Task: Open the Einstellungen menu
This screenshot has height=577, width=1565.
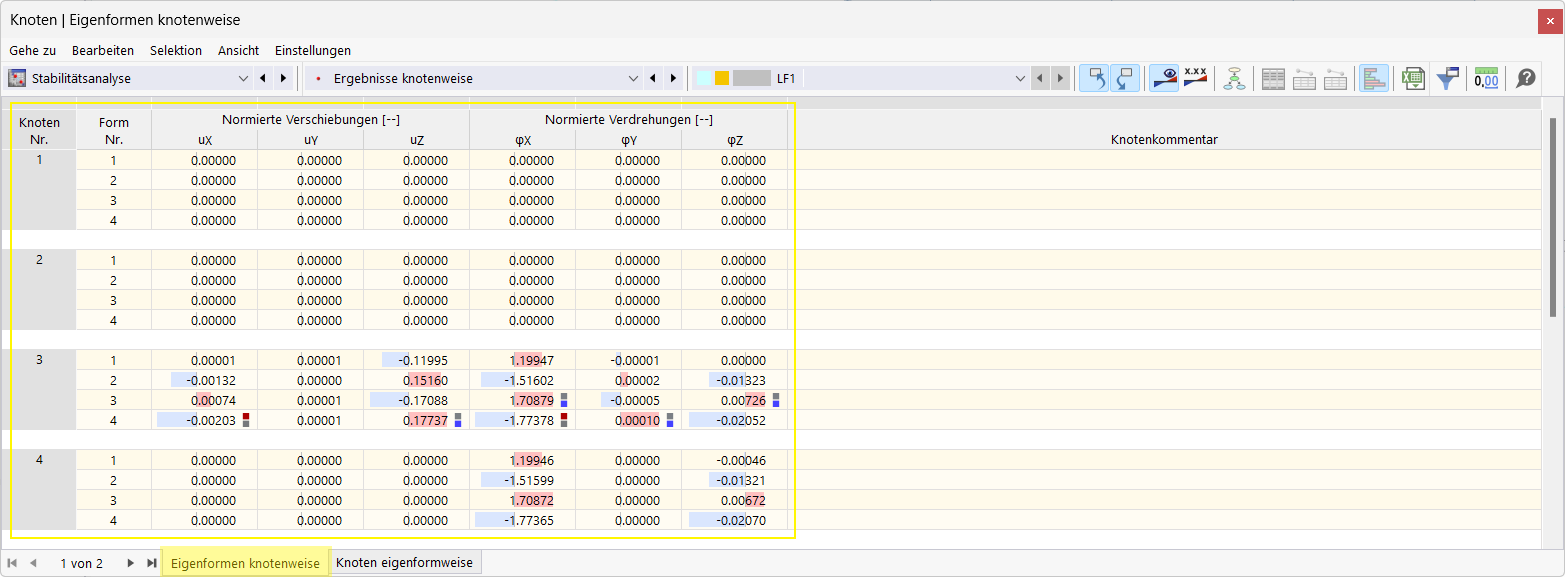Action: 312,50
